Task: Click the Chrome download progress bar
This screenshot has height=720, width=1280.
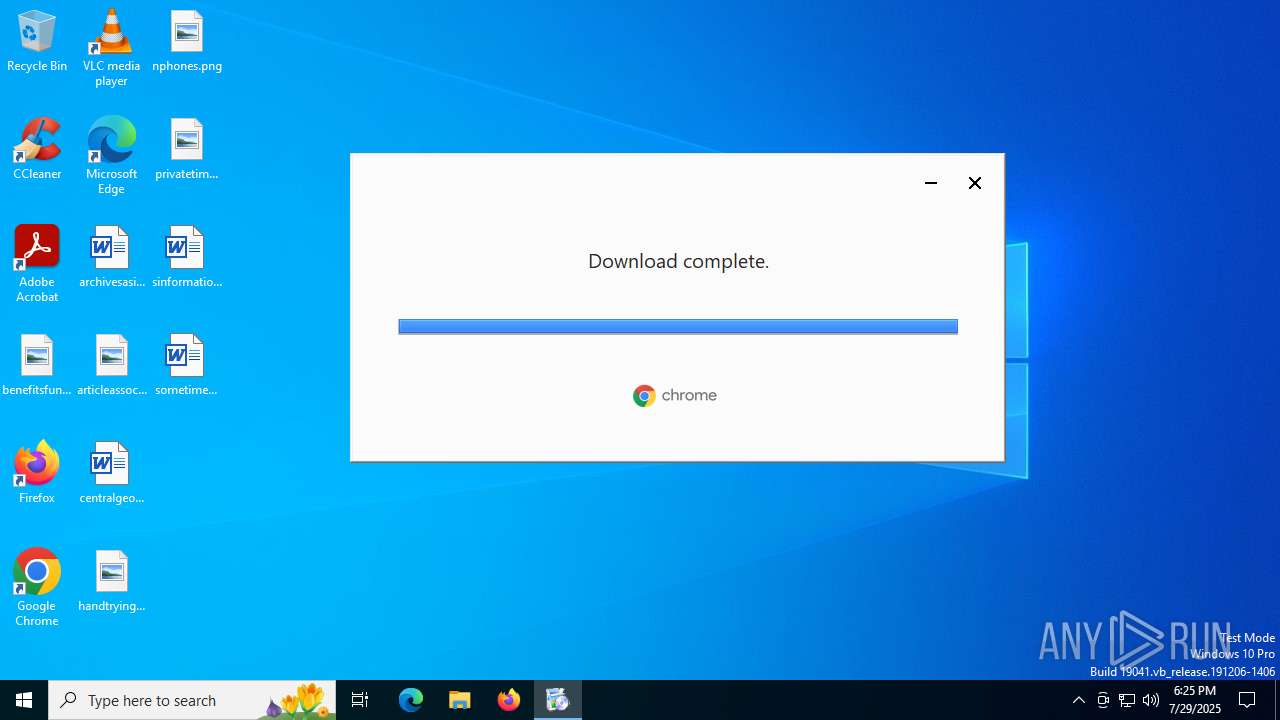Action: [678, 327]
